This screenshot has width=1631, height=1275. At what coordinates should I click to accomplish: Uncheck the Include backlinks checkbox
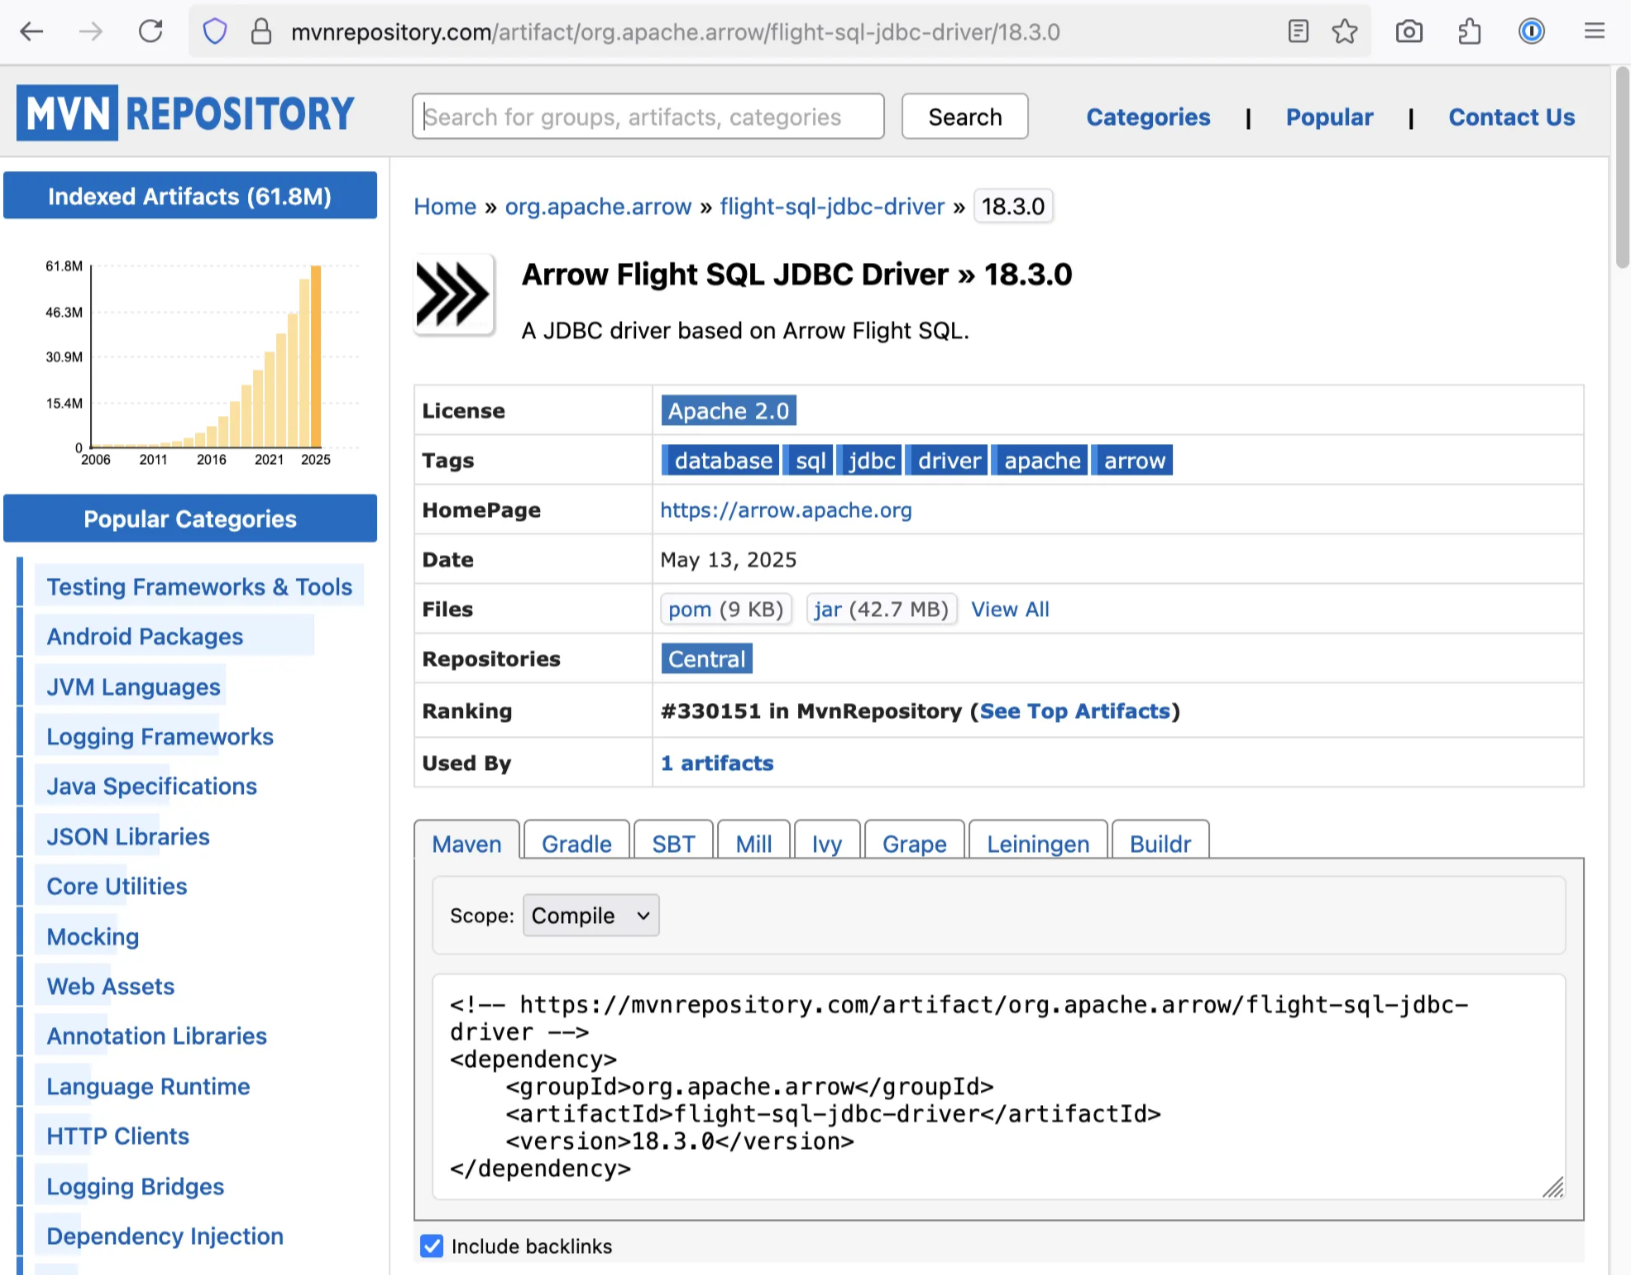[432, 1246]
